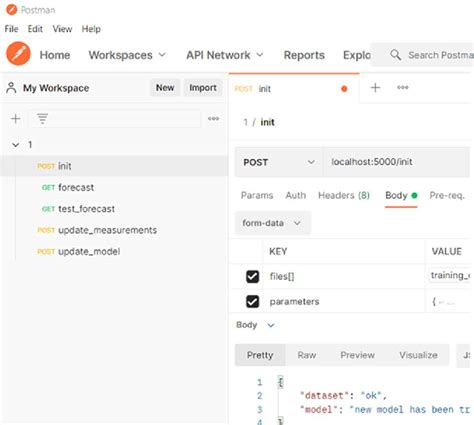Click Postman title bar app icon

coord(12,10)
